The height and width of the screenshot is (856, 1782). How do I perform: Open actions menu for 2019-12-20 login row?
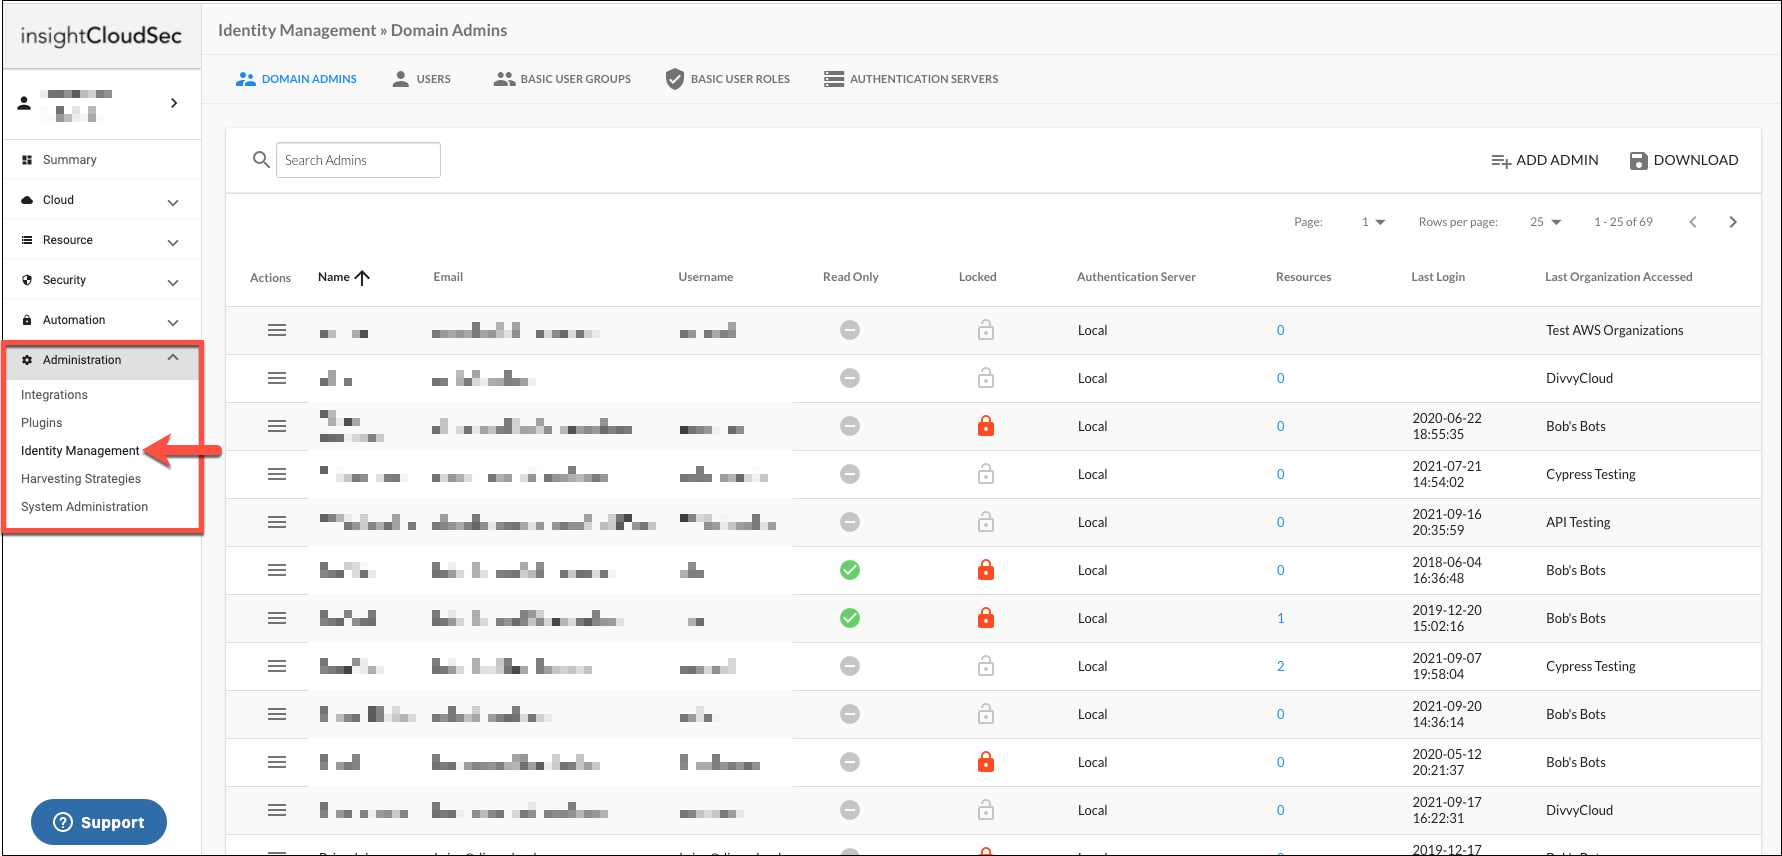click(x=277, y=618)
